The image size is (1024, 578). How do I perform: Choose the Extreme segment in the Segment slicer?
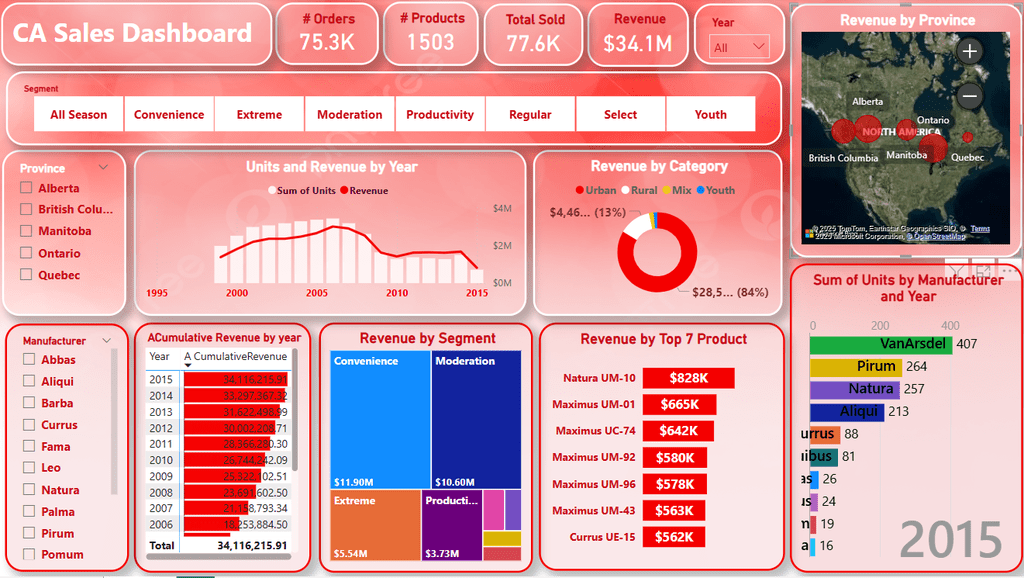tap(259, 114)
